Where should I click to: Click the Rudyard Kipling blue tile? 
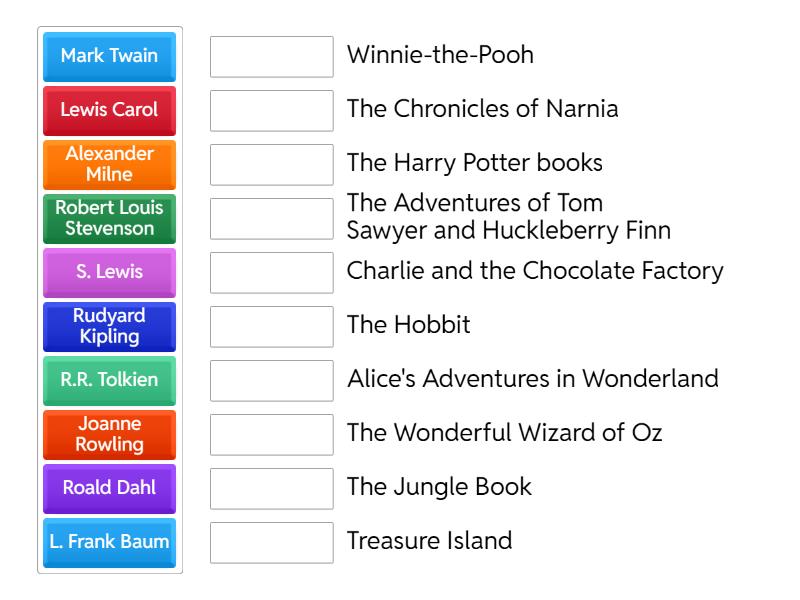[x=109, y=326]
